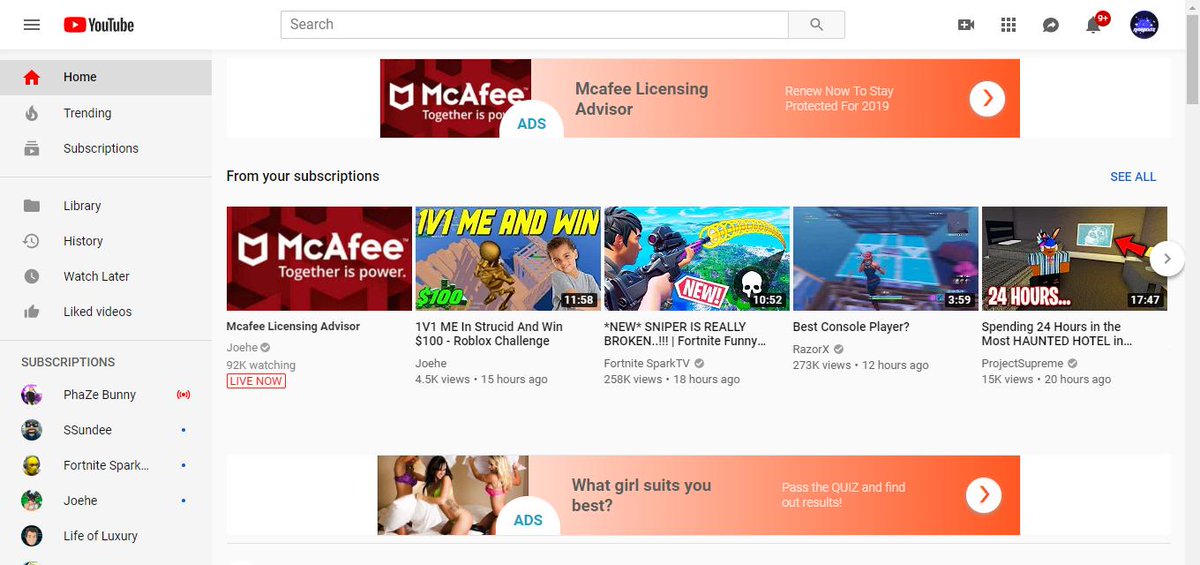This screenshot has width=1200, height=565.
Task: Open Watch Later from the sidebar
Action: tap(106, 276)
